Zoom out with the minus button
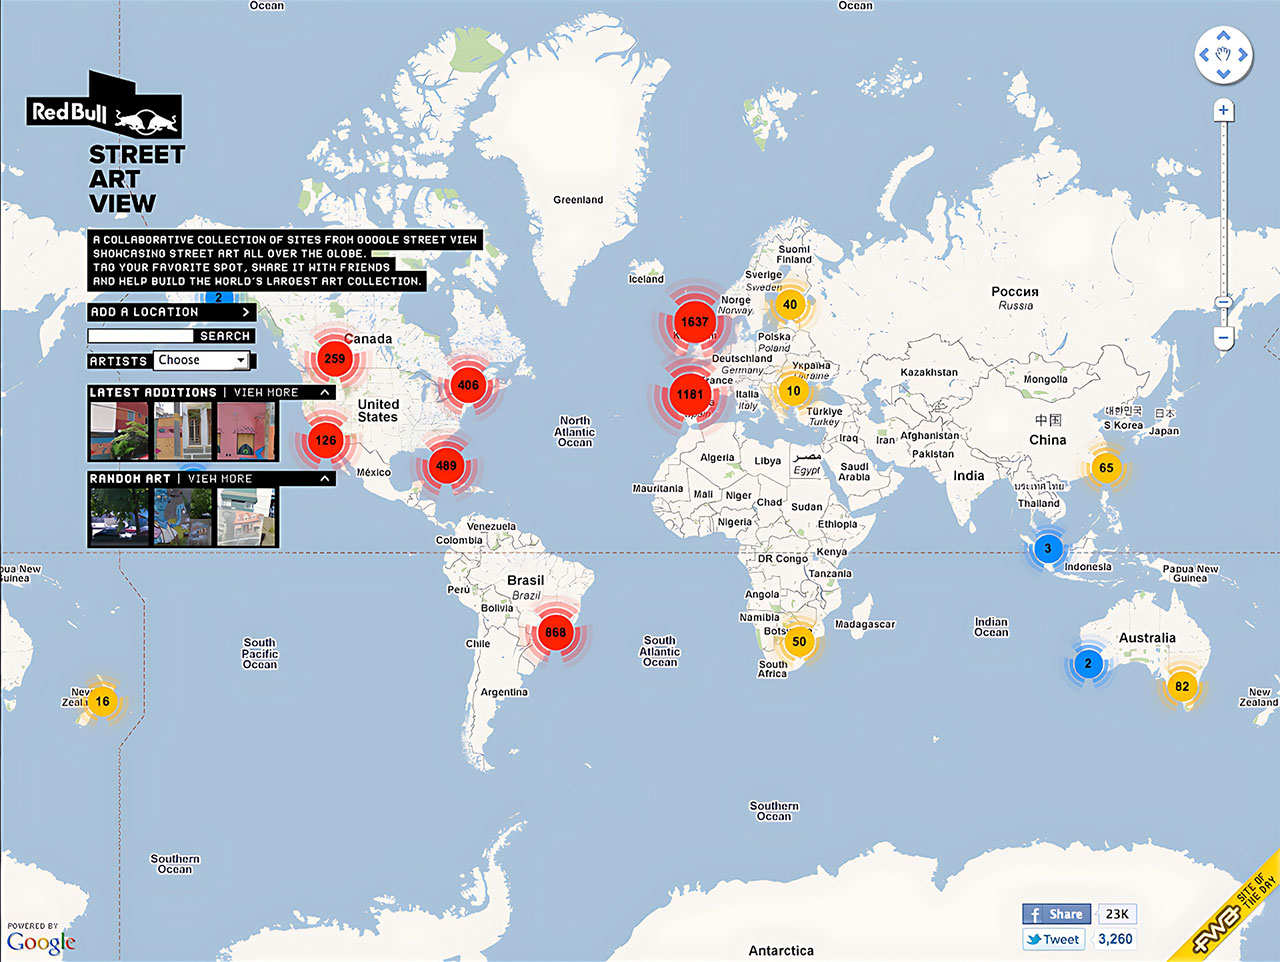The image size is (1280, 962). tap(1223, 338)
